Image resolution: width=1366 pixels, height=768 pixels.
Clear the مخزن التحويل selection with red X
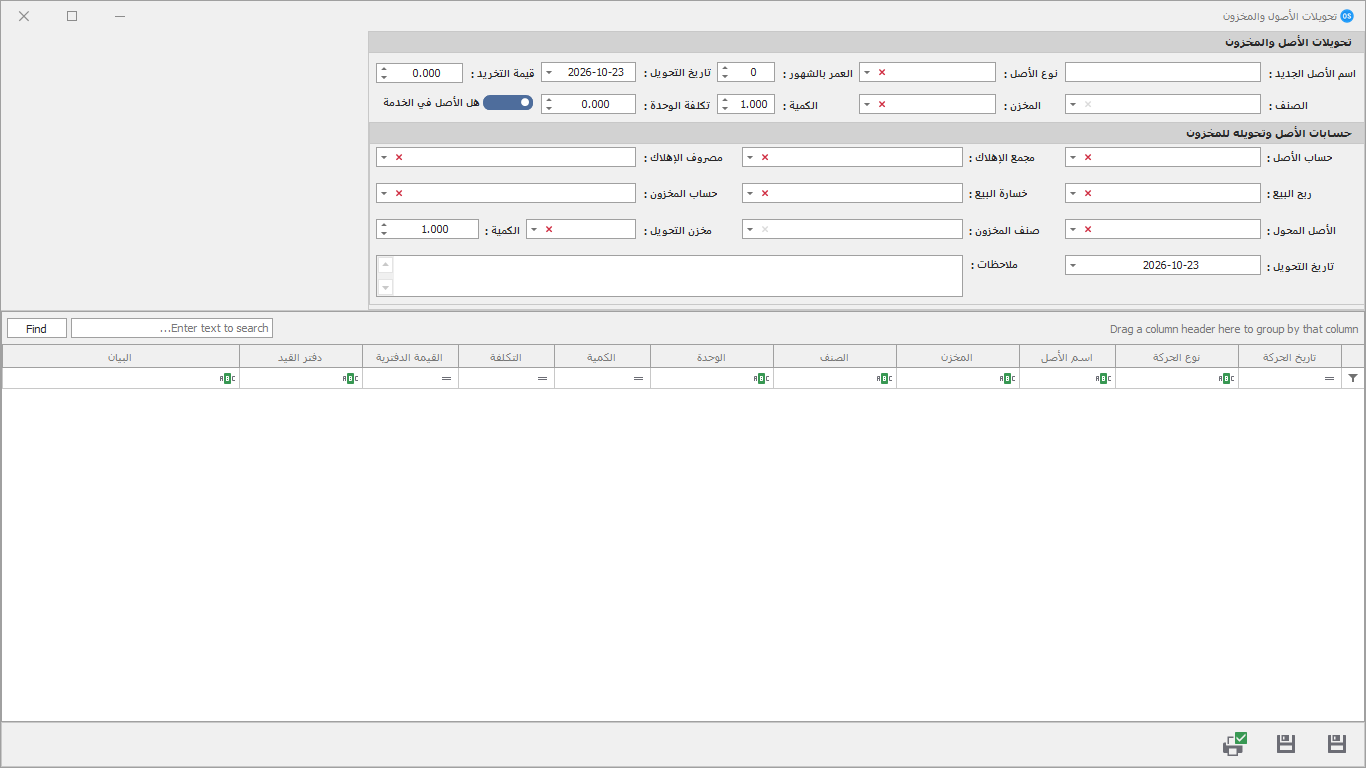(549, 230)
